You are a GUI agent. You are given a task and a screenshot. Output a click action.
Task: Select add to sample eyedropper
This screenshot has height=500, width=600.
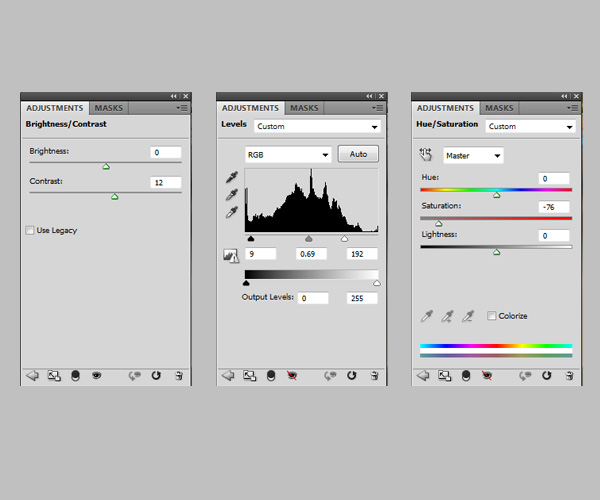(x=447, y=316)
